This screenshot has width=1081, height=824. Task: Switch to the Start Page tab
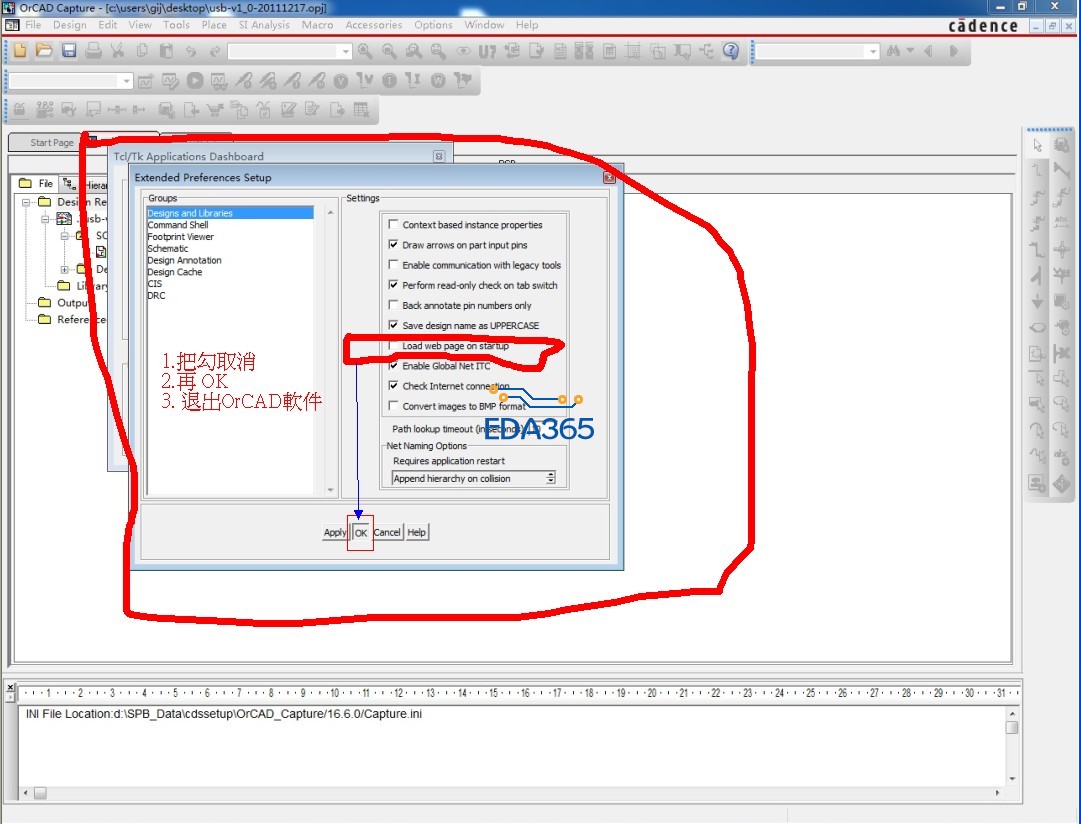(51, 143)
